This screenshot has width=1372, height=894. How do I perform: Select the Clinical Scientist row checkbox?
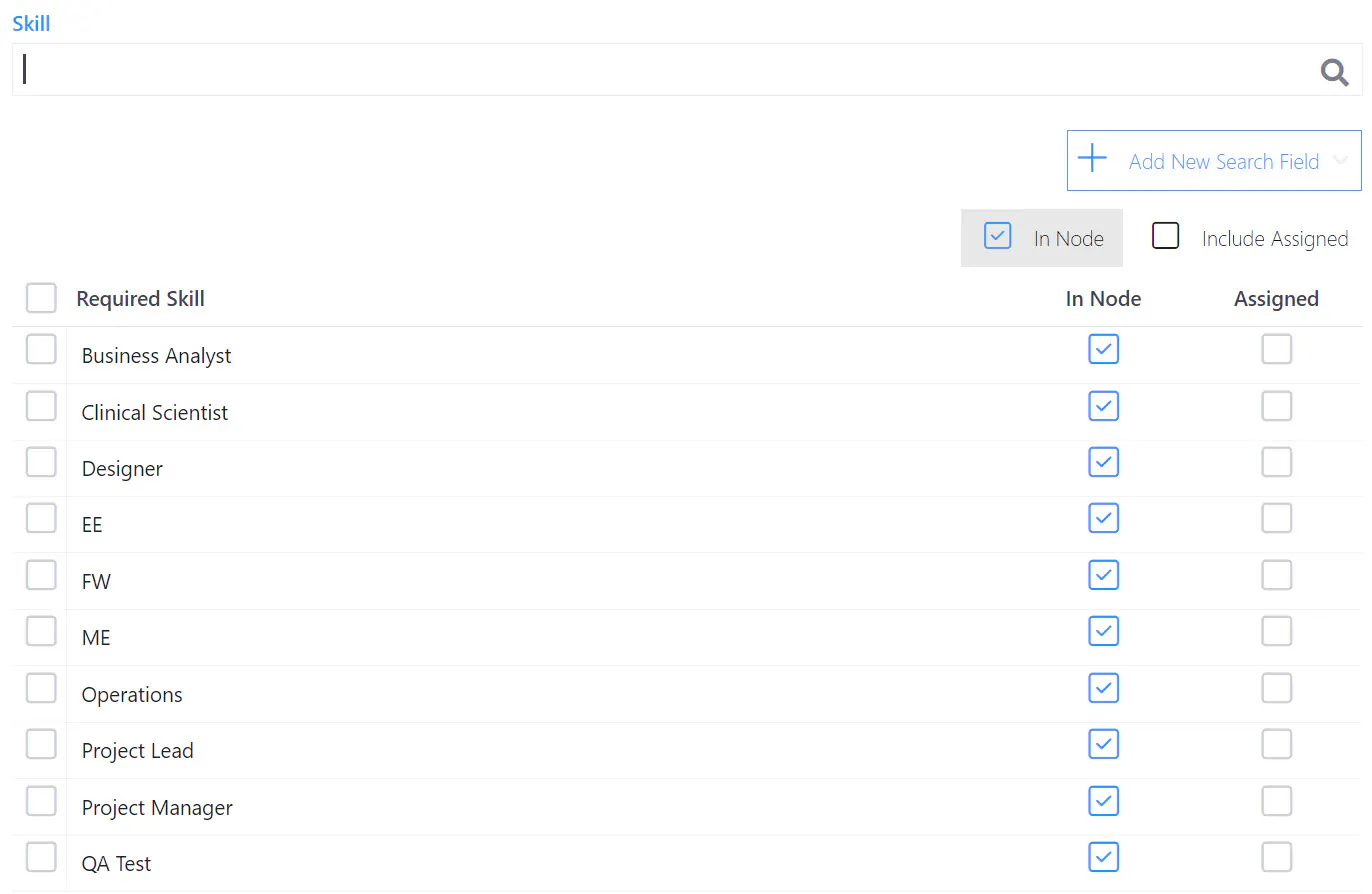(41, 406)
